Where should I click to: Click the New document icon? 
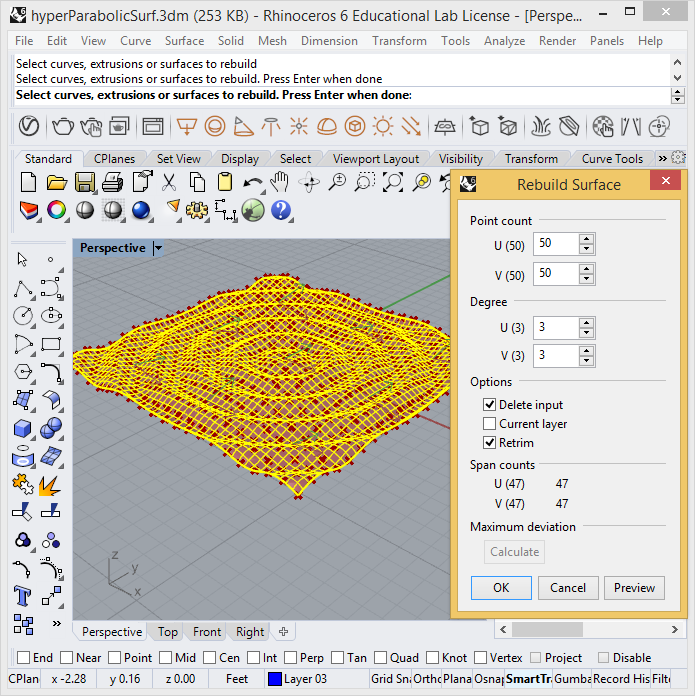29,182
